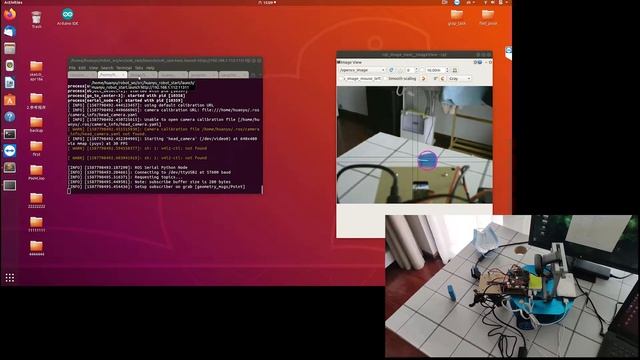
Task: Open the Files manager in the dock
Action: point(10,49)
